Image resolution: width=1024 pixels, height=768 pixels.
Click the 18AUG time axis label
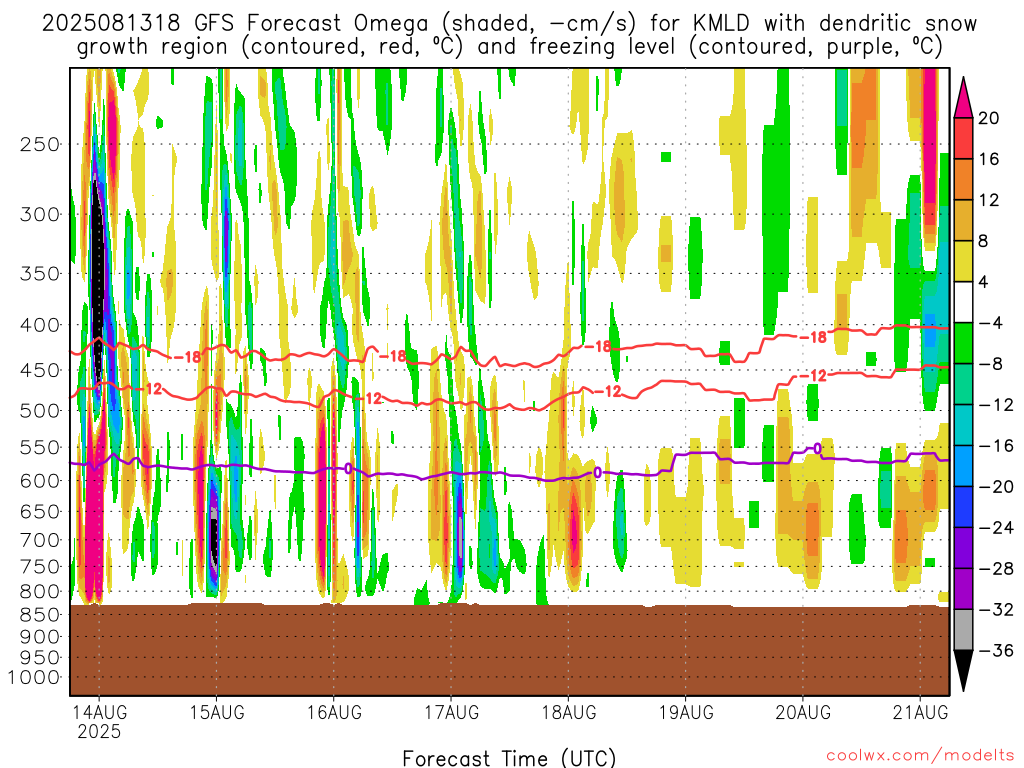[569, 712]
